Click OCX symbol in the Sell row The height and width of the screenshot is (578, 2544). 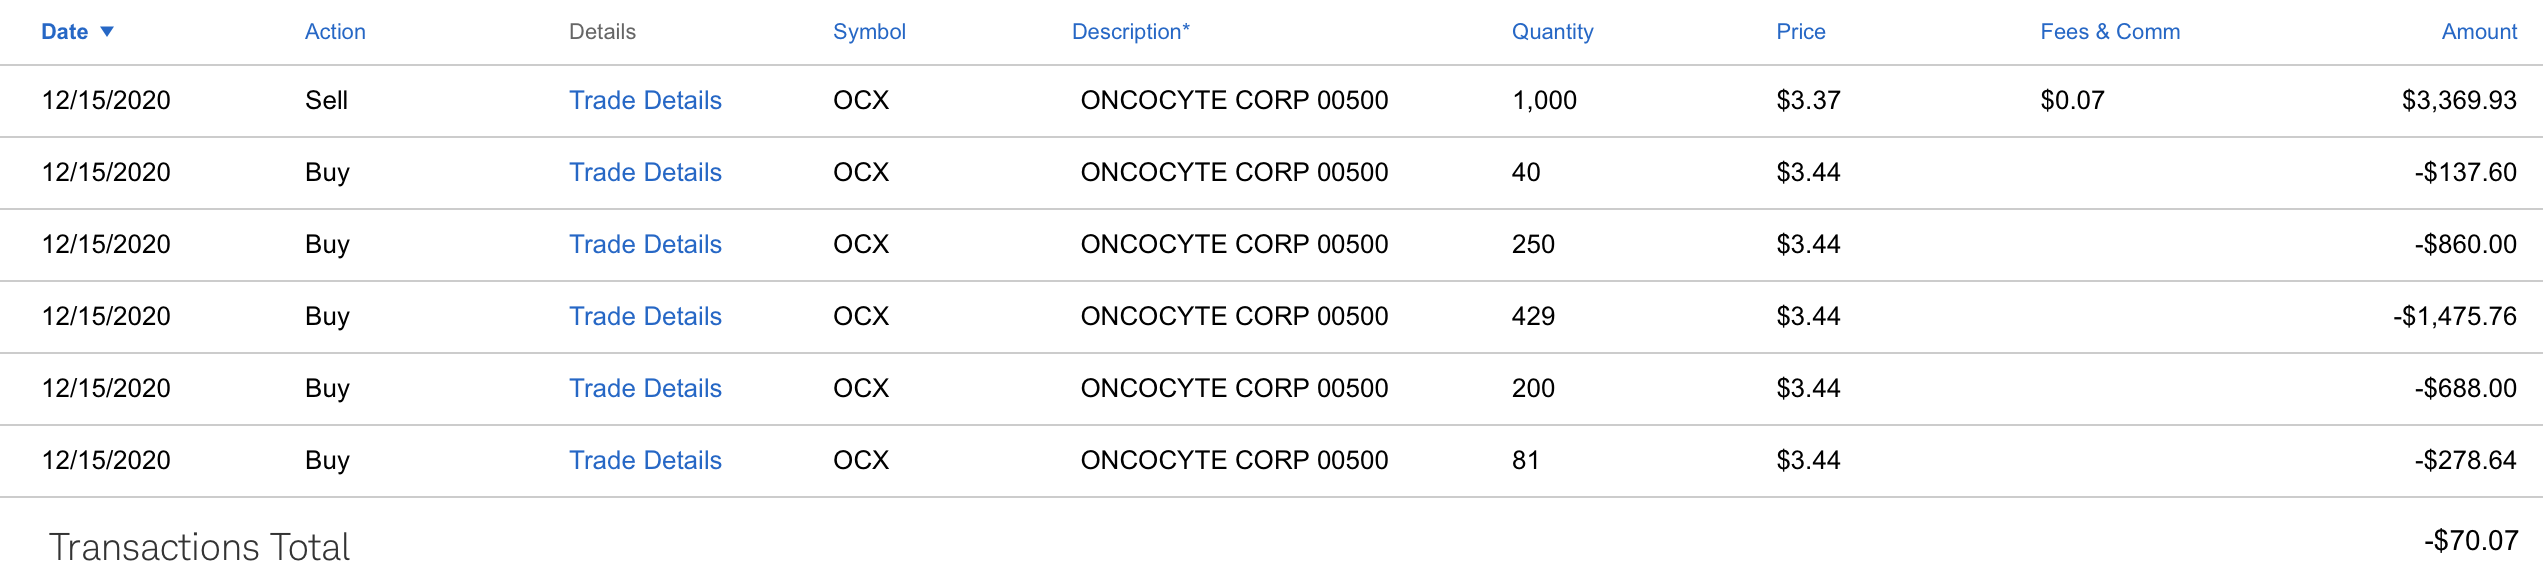pos(861,100)
